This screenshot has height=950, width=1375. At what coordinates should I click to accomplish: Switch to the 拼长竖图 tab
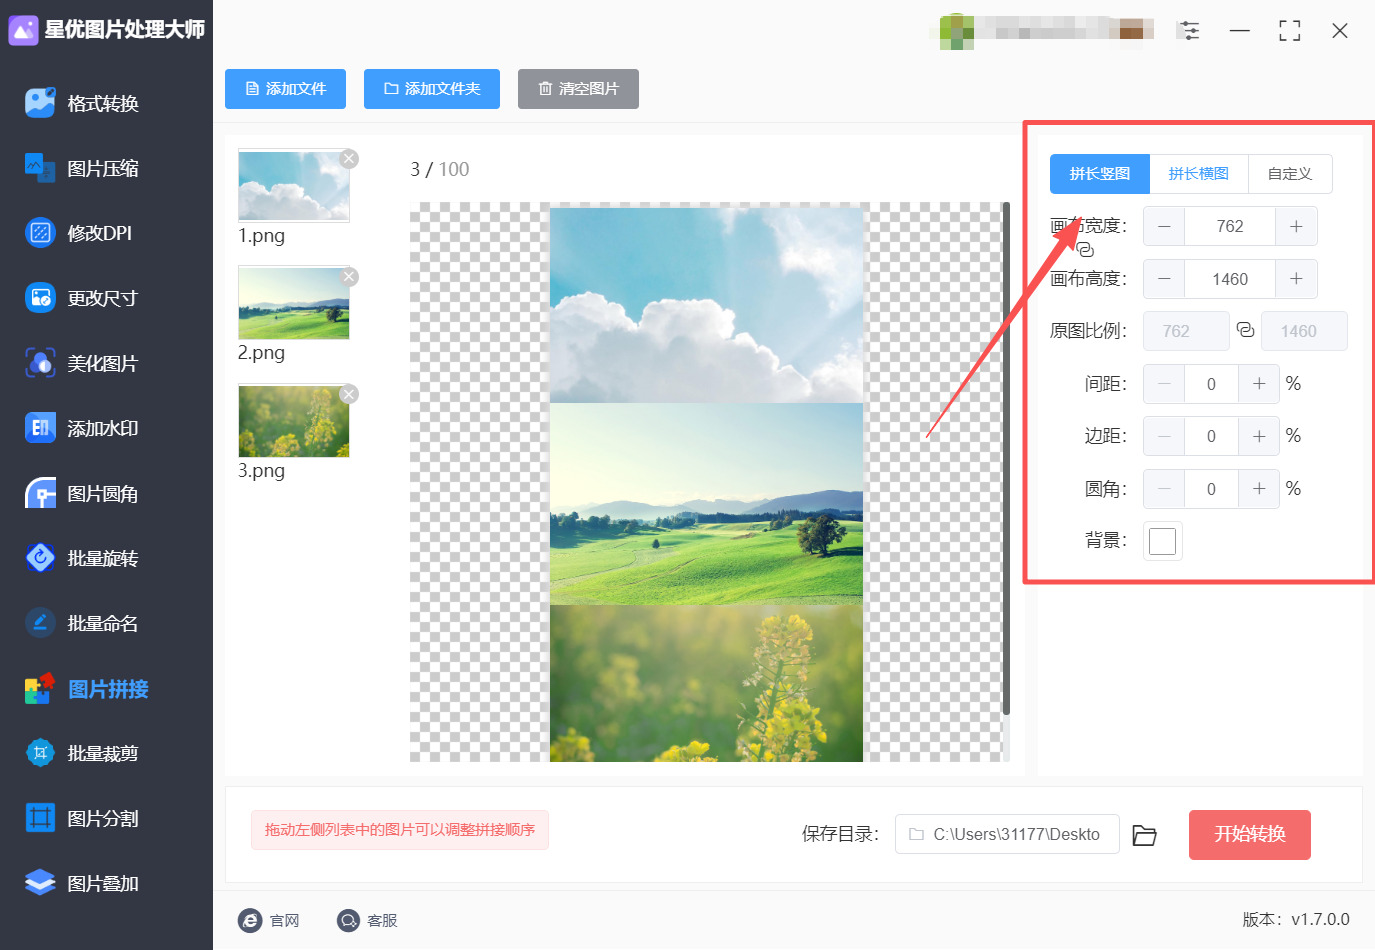1100,174
